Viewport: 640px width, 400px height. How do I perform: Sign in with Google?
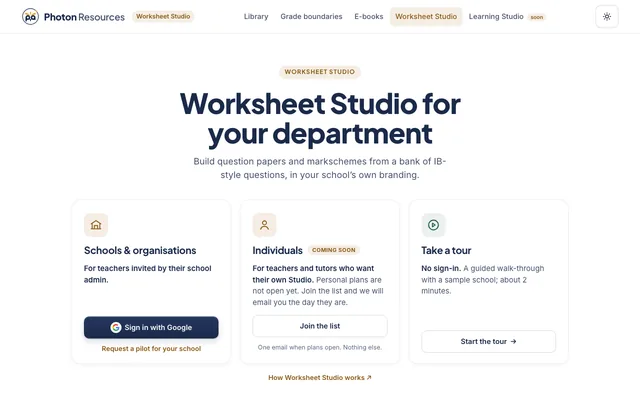[x=151, y=327]
